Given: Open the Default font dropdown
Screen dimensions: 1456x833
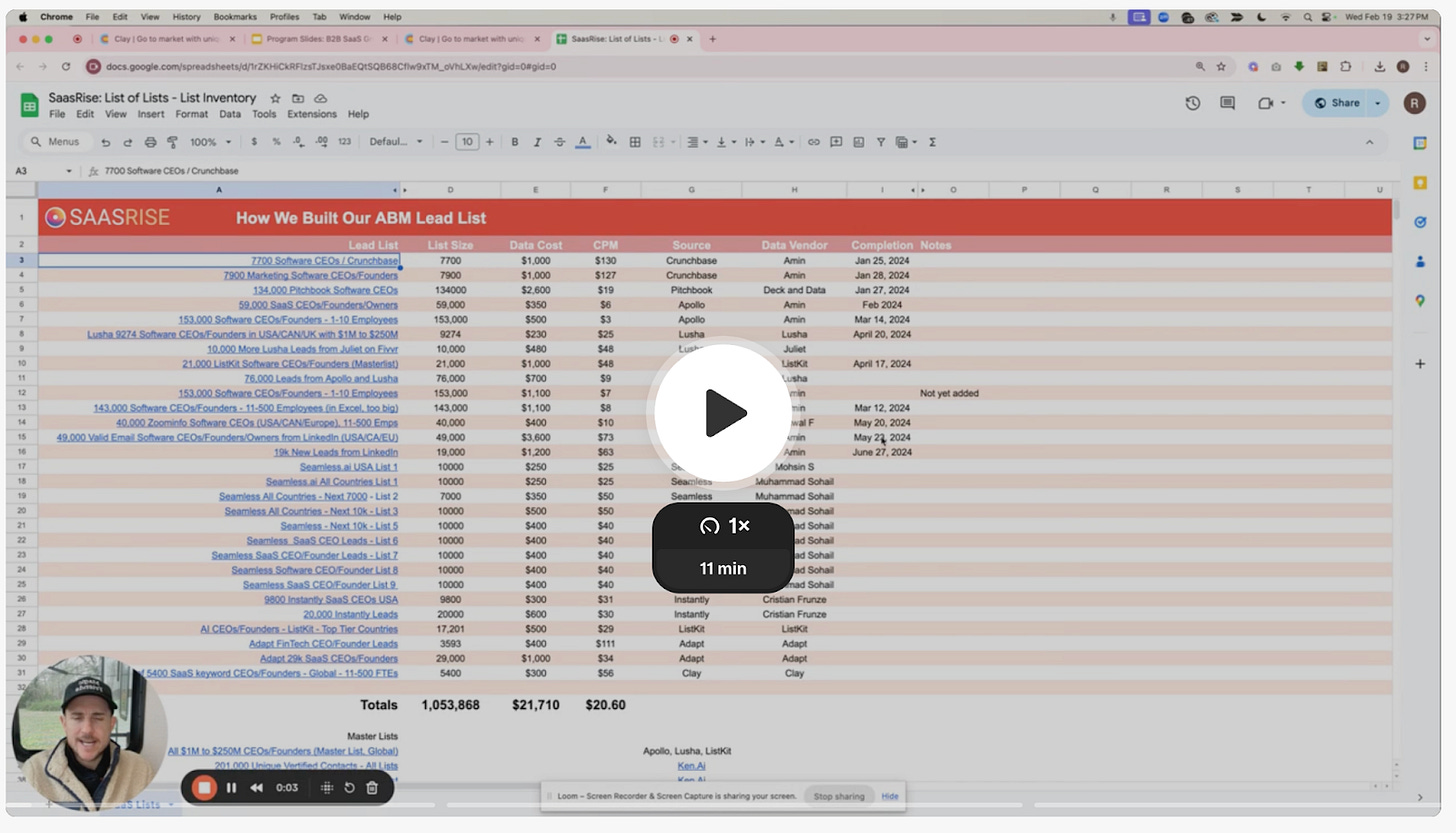Looking at the screenshot, I should 396,142.
